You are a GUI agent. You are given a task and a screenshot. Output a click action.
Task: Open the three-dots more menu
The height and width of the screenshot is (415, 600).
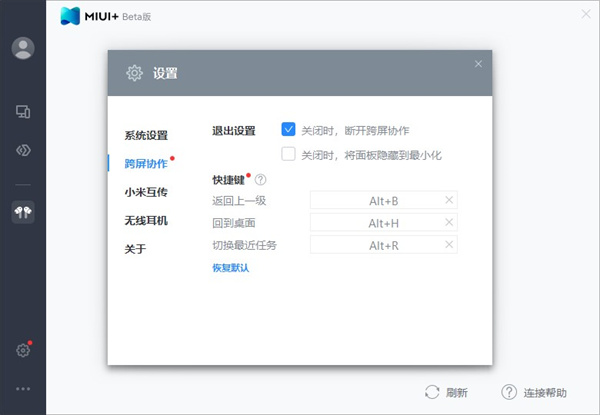(x=23, y=389)
